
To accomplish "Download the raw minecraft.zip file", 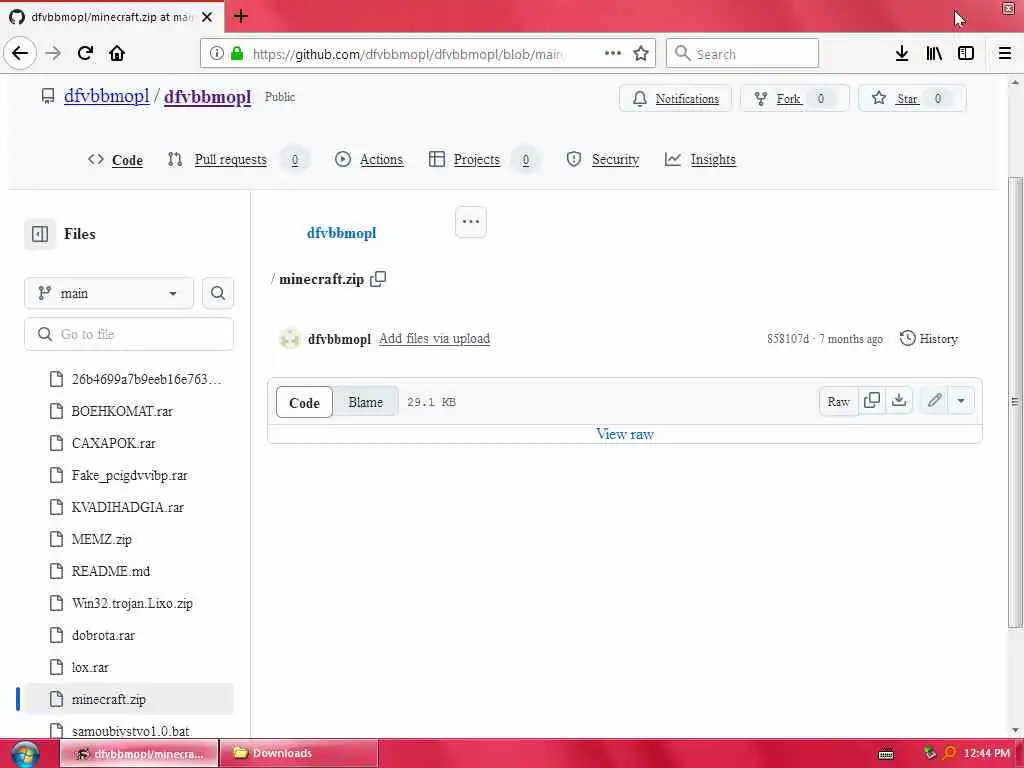I will point(899,401).
